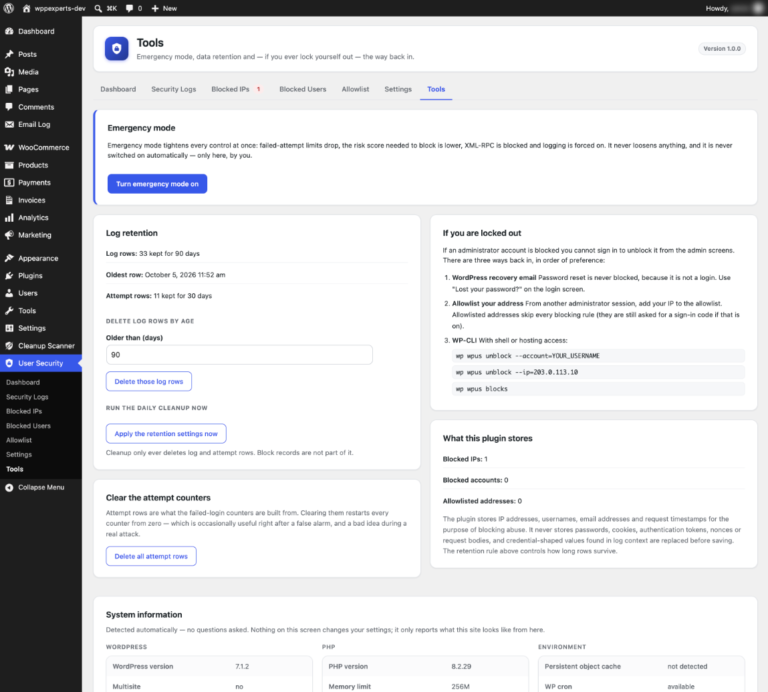Click the Invoices icon in sidebar
This screenshot has width=768, height=692.
click(9, 200)
